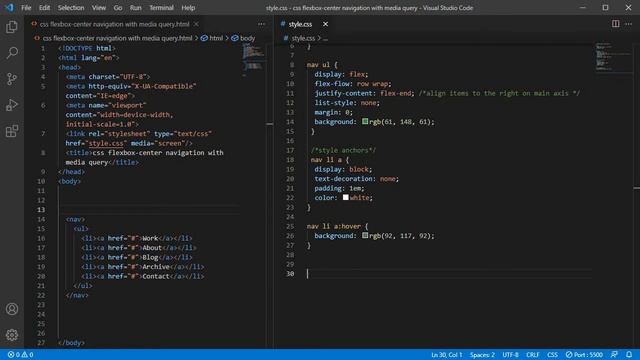Change indentation Spaces: 2 setting

pos(482,355)
